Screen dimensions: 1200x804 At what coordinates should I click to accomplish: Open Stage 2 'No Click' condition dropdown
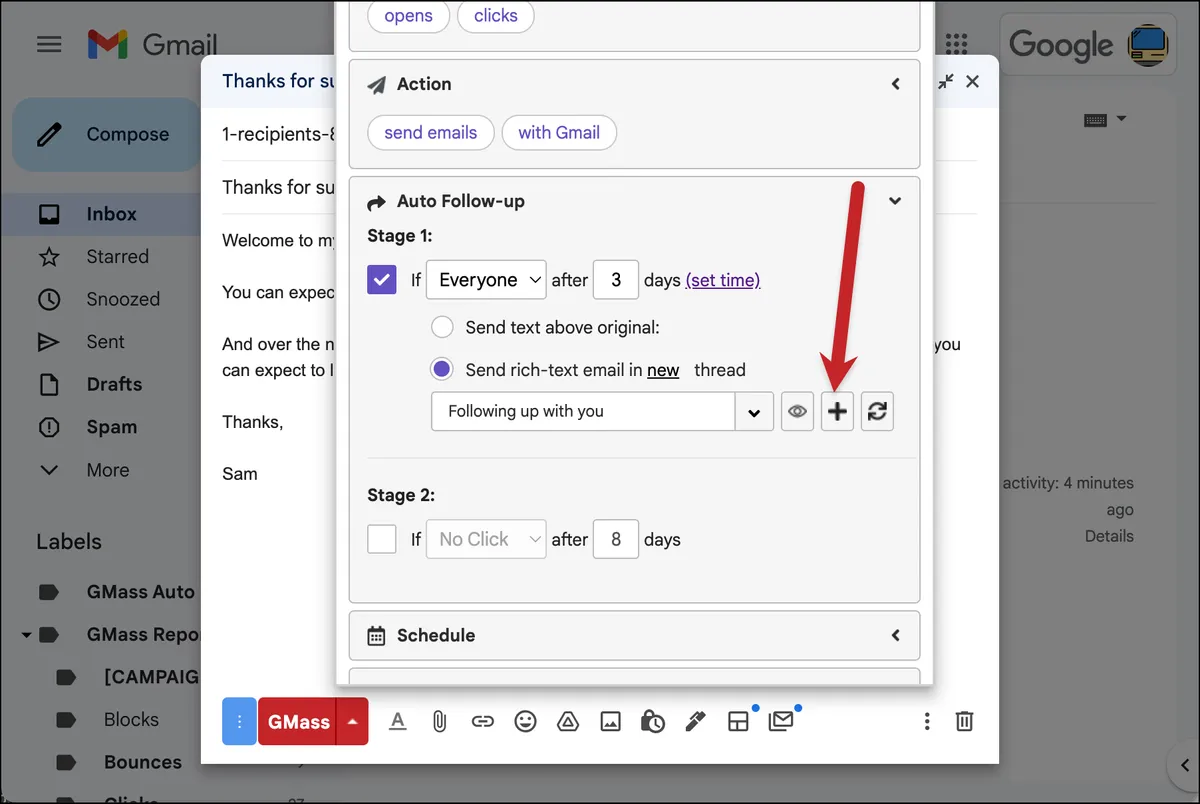coord(486,539)
